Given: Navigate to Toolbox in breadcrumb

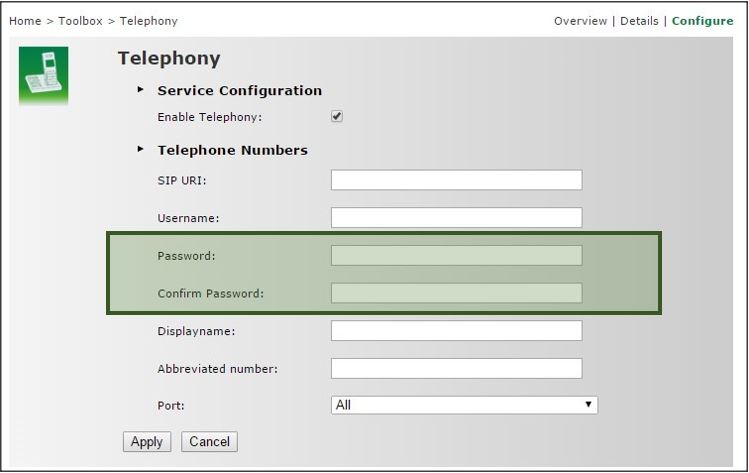Looking at the screenshot, I should coord(80,21).
